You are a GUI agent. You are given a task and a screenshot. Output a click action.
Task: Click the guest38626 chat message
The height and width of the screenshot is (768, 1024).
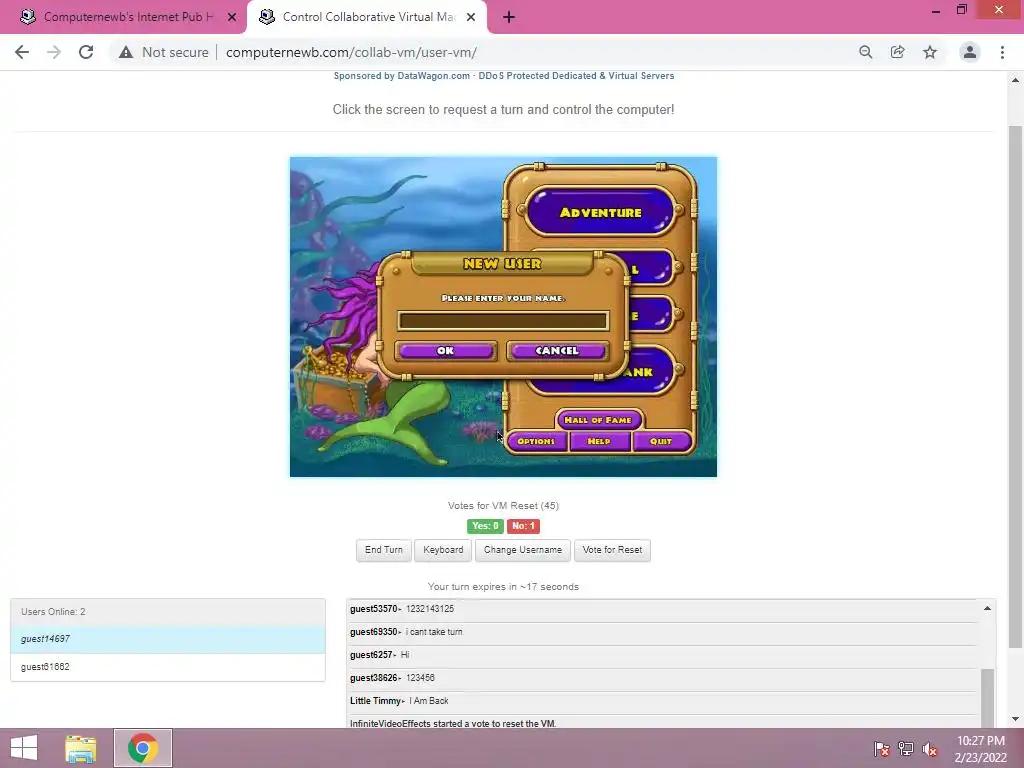click(x=662, y=678)
